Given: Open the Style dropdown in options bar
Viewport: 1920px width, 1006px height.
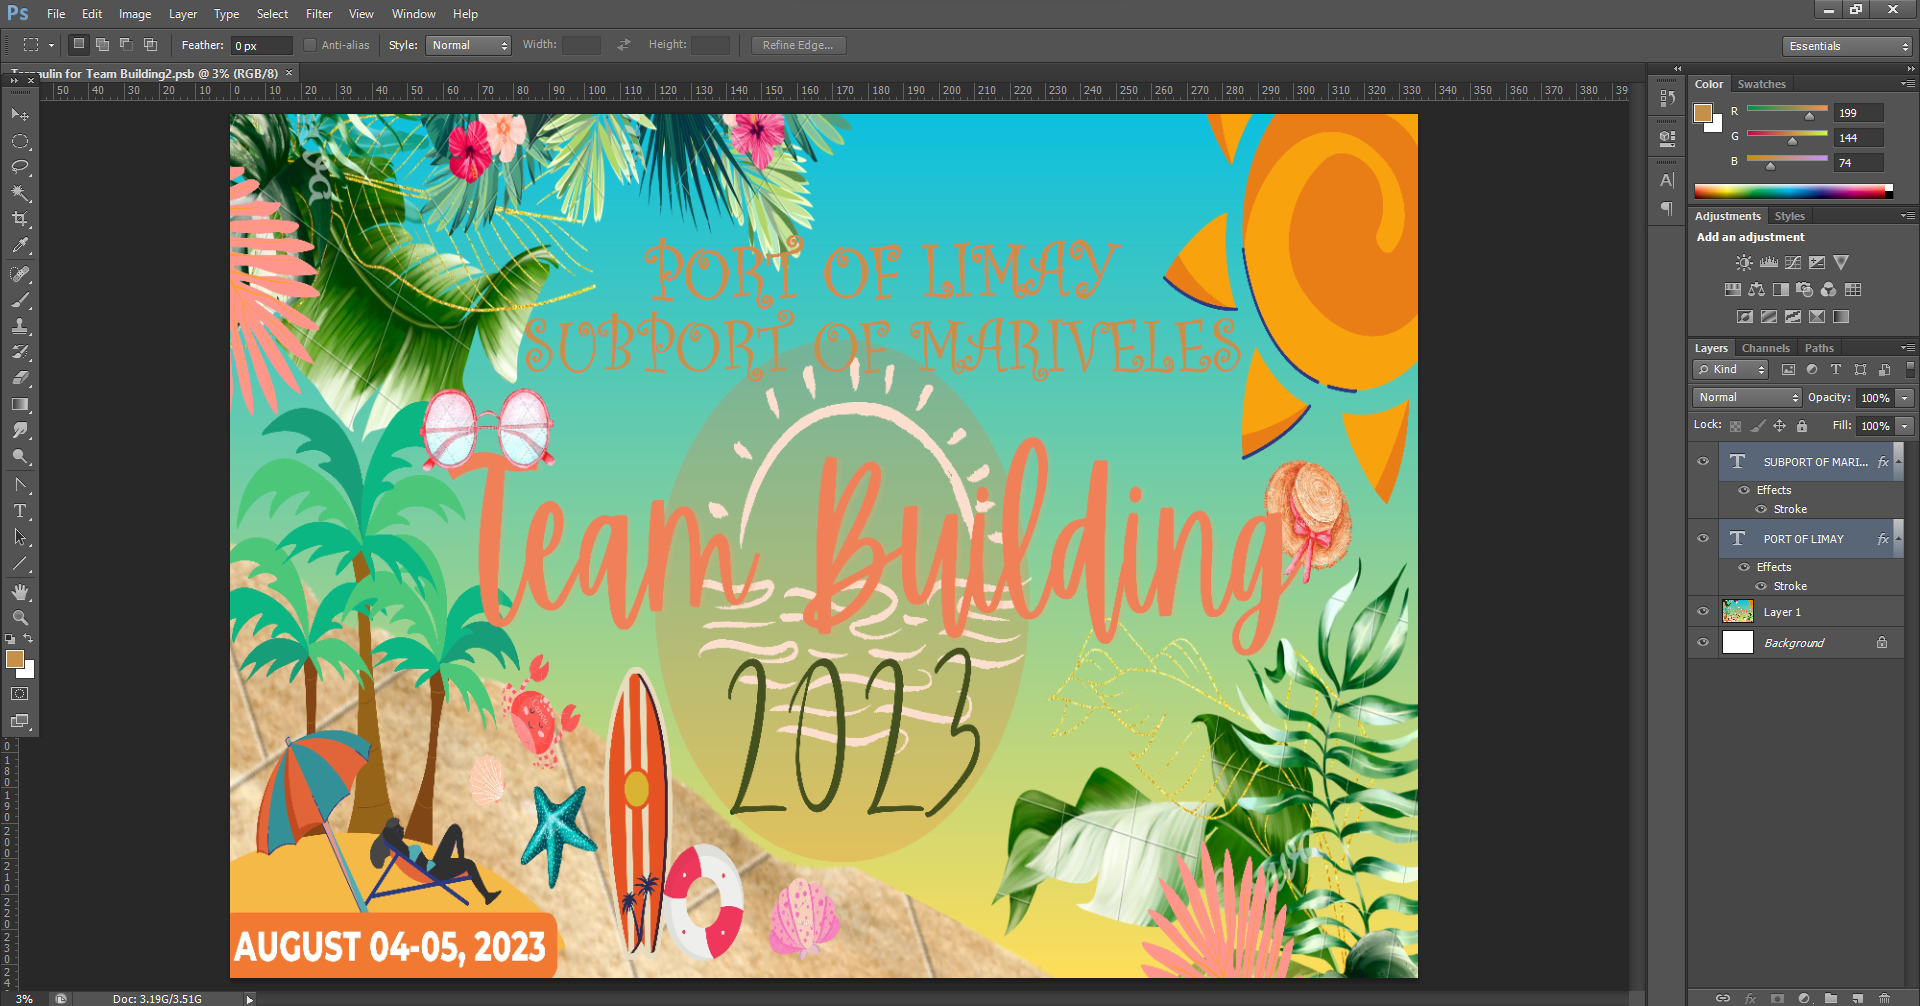Looking at the screenshot, I should (x=469, y=45).
